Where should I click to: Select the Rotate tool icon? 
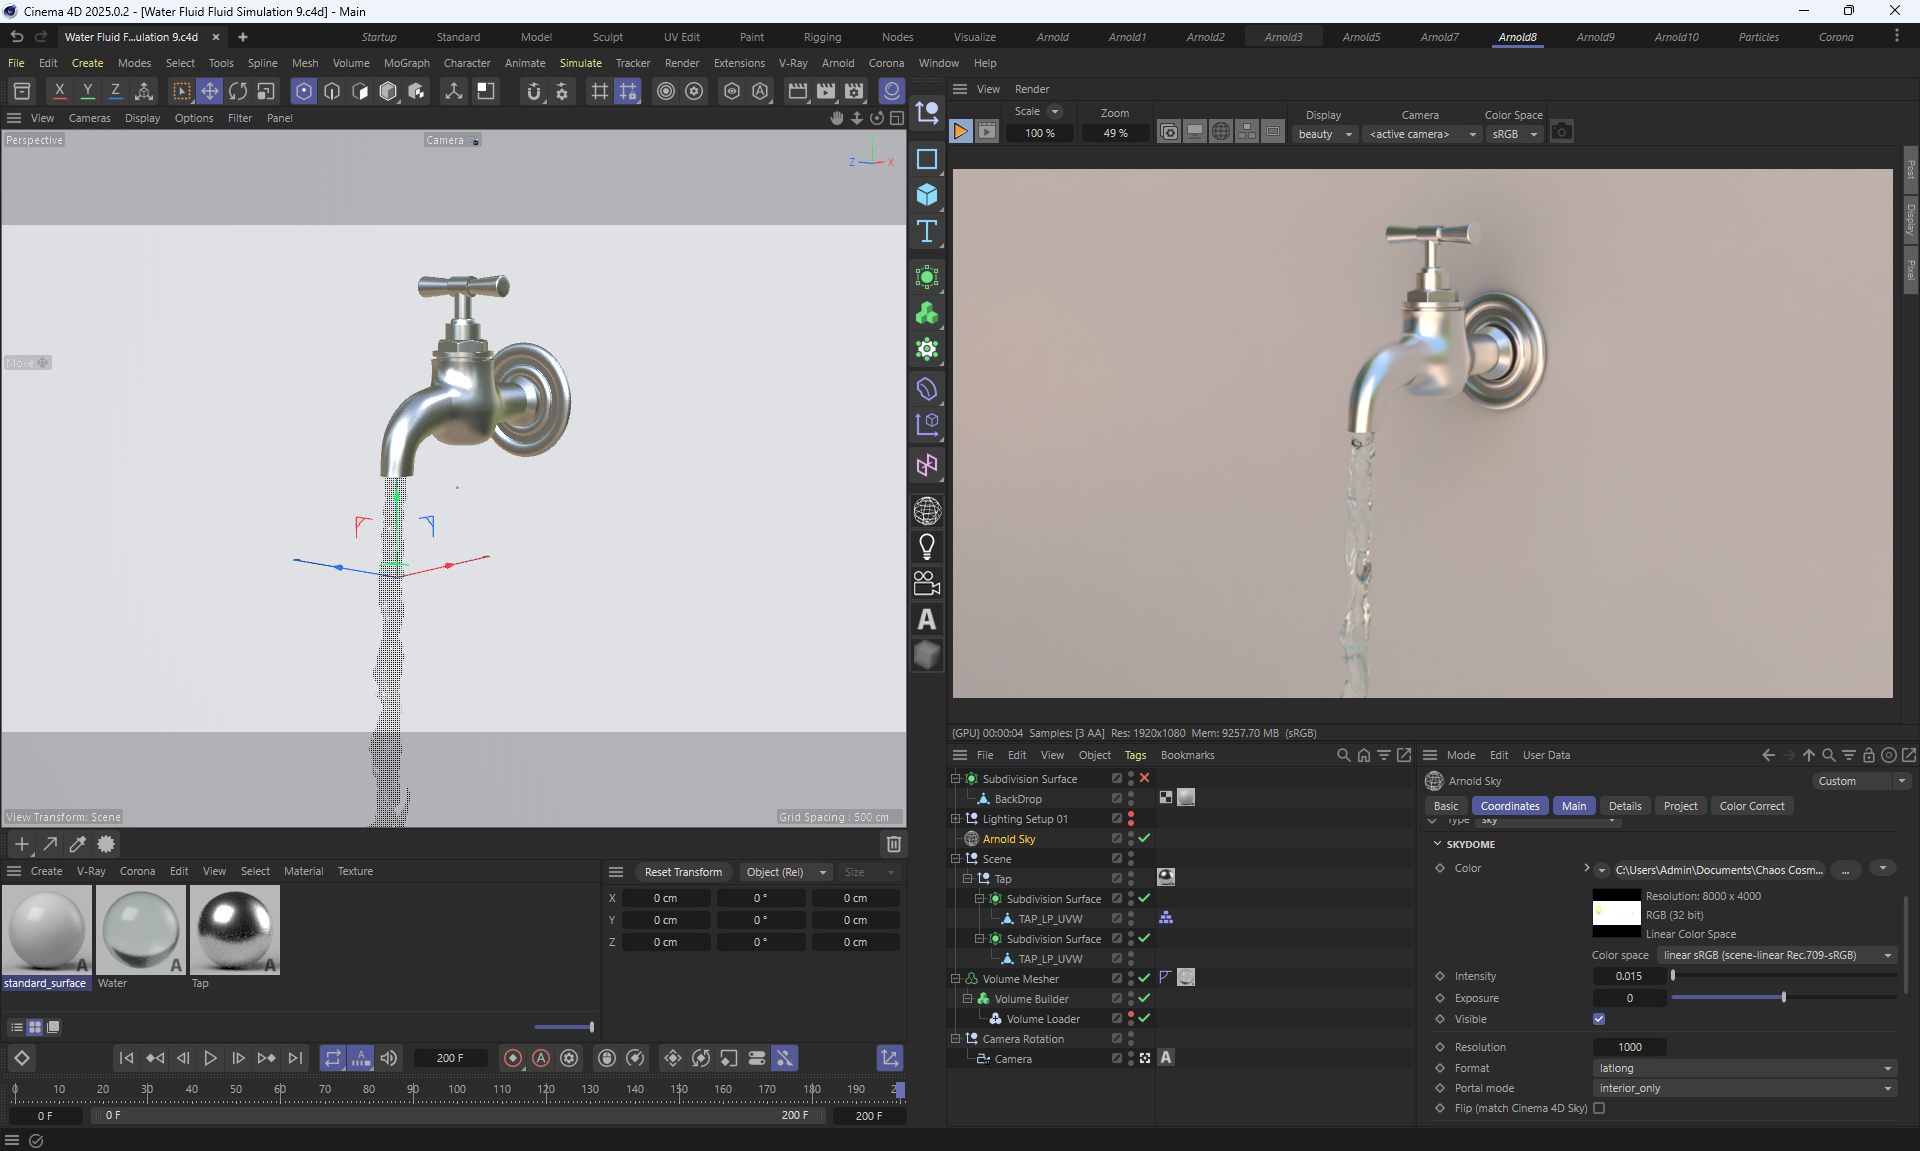click(238, 91)
